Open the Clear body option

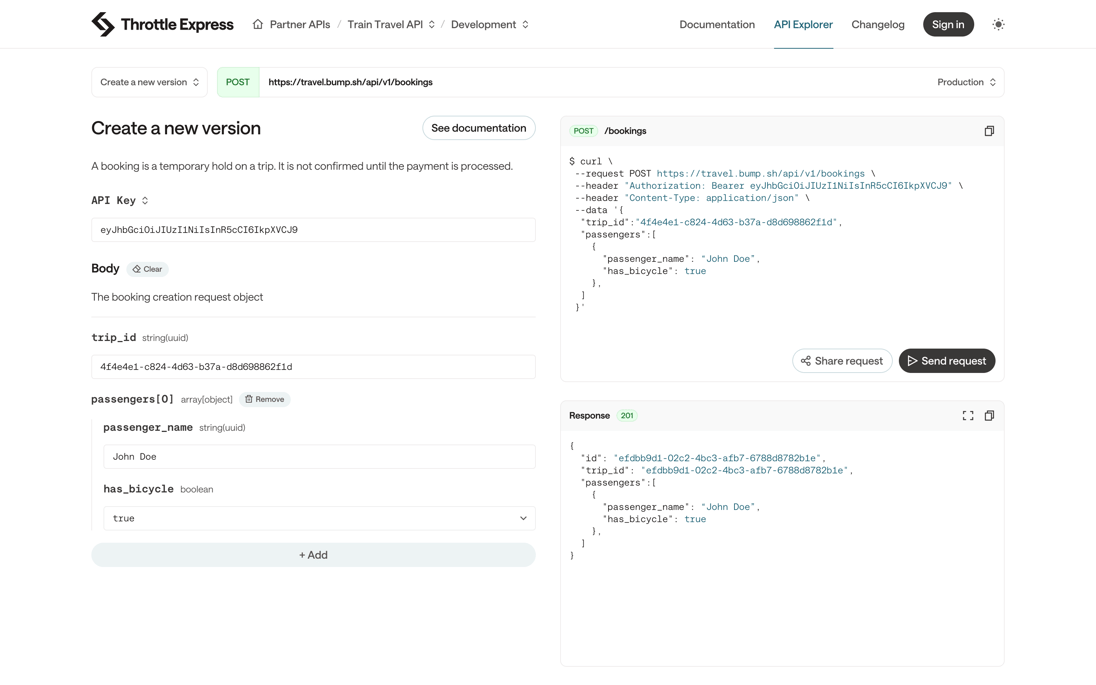(x=148, y=268)
